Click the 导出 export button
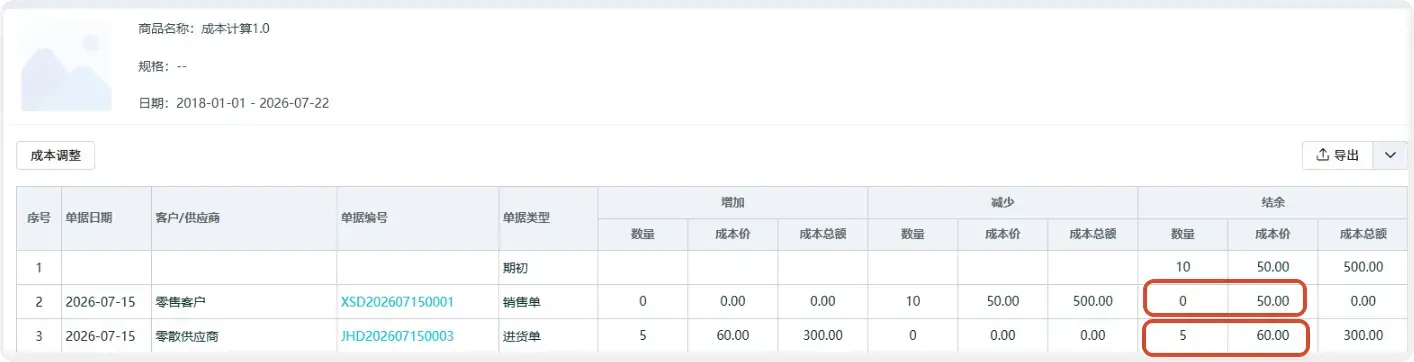Image resolution: width=1414 pixels, height=362 pixels. pyautogui.click(x=1338, y=155)
